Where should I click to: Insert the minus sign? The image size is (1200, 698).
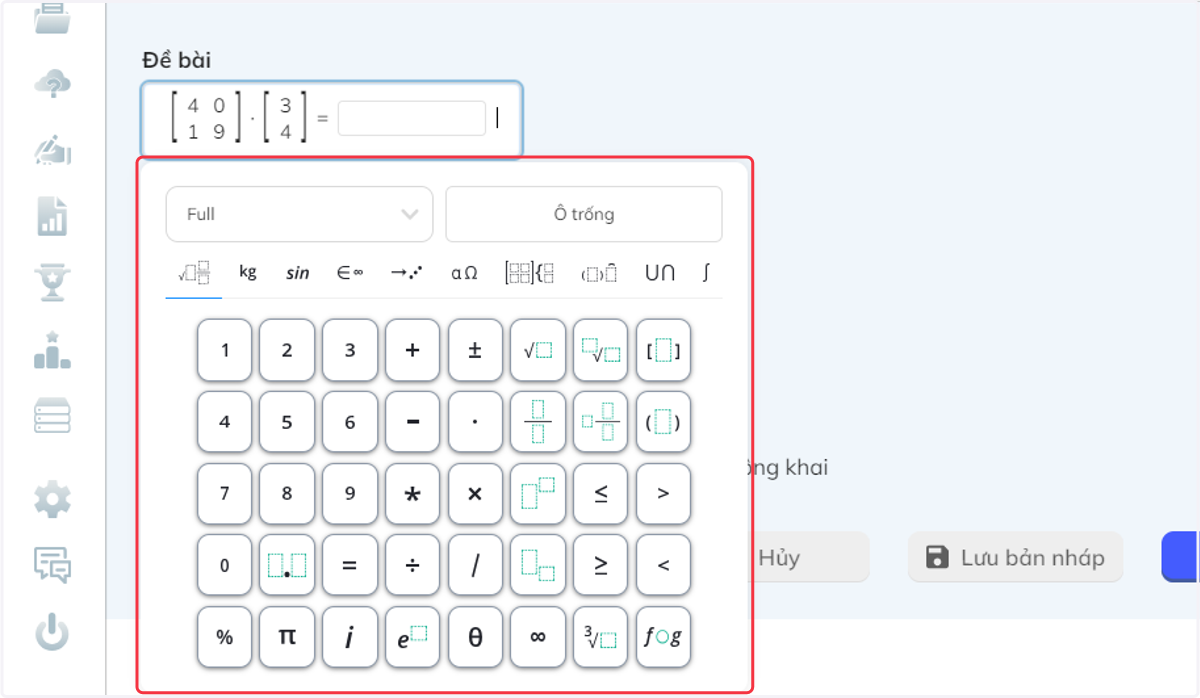pos(412,422)
